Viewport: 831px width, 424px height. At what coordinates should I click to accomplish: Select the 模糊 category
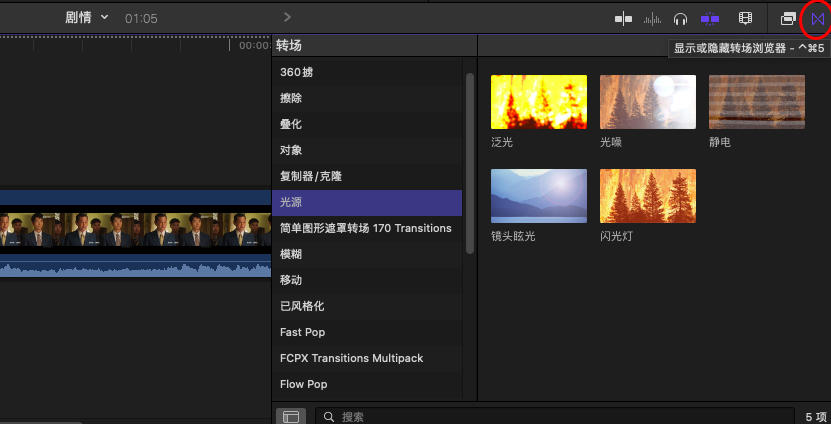(367, 254)
